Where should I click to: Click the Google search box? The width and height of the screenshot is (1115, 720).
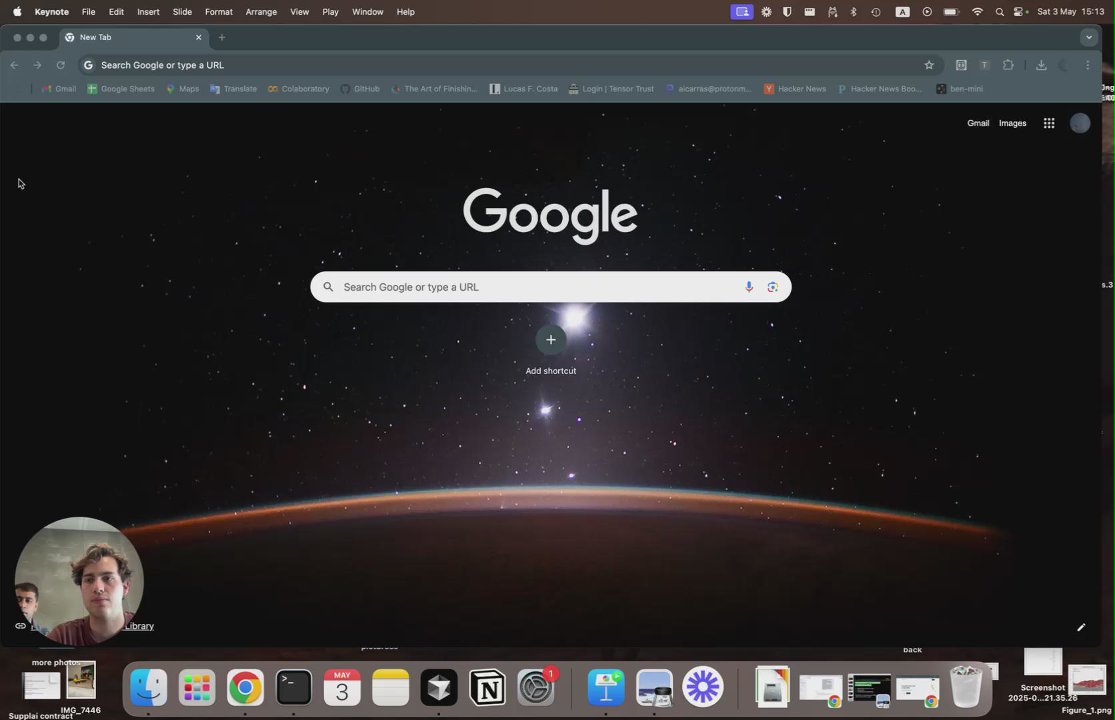(x=550, y=287)
